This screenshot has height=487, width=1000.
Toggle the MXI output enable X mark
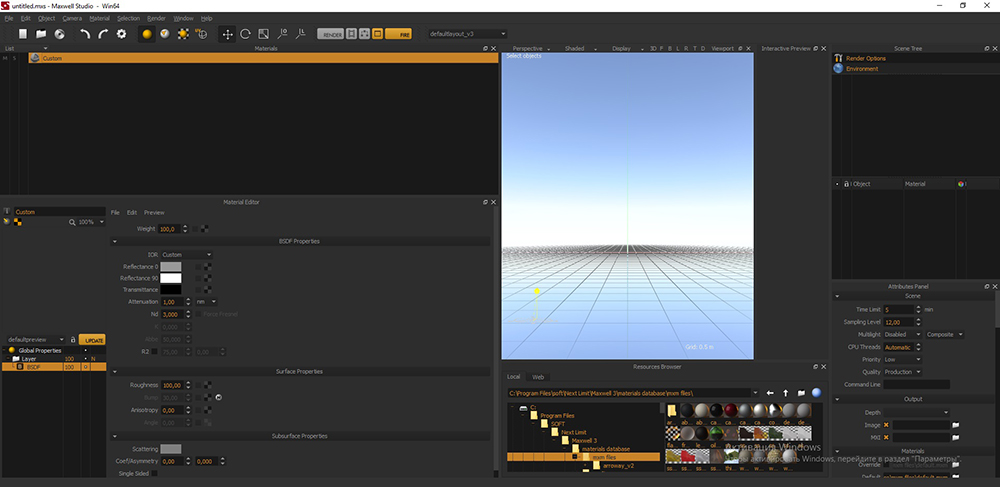[x=886, y=437]
